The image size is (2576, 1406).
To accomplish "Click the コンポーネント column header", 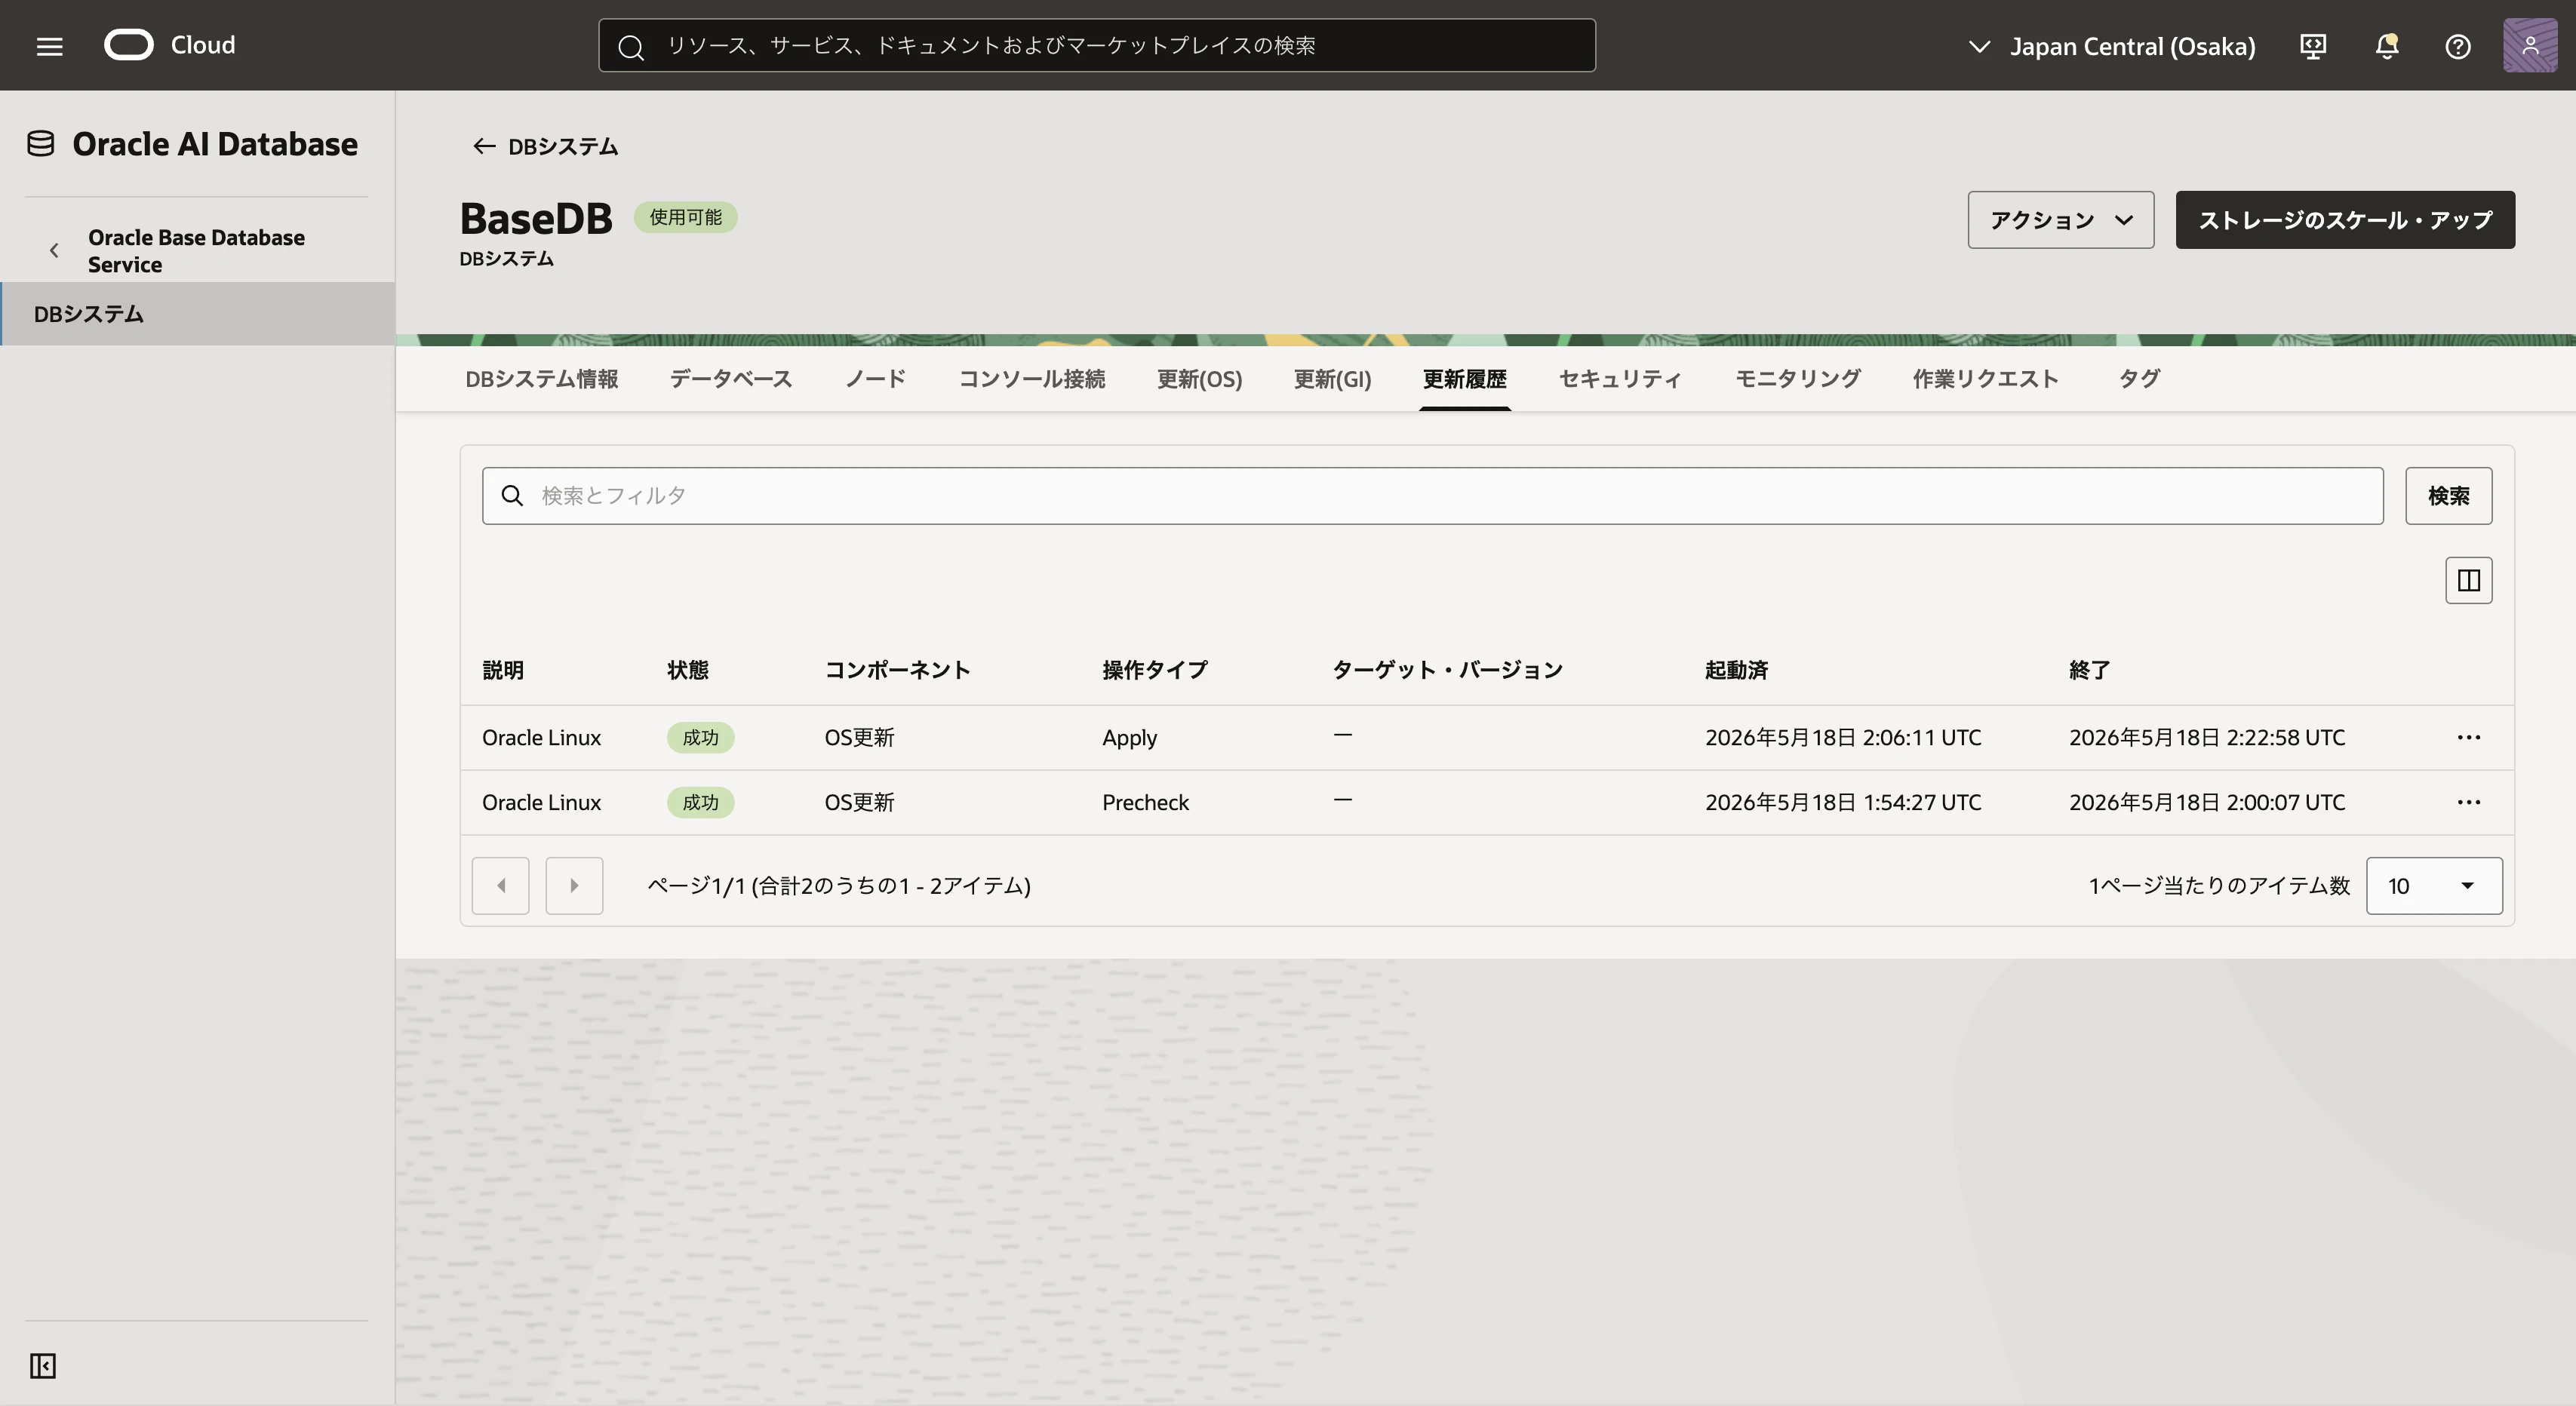I will click(x=897, y=670).
